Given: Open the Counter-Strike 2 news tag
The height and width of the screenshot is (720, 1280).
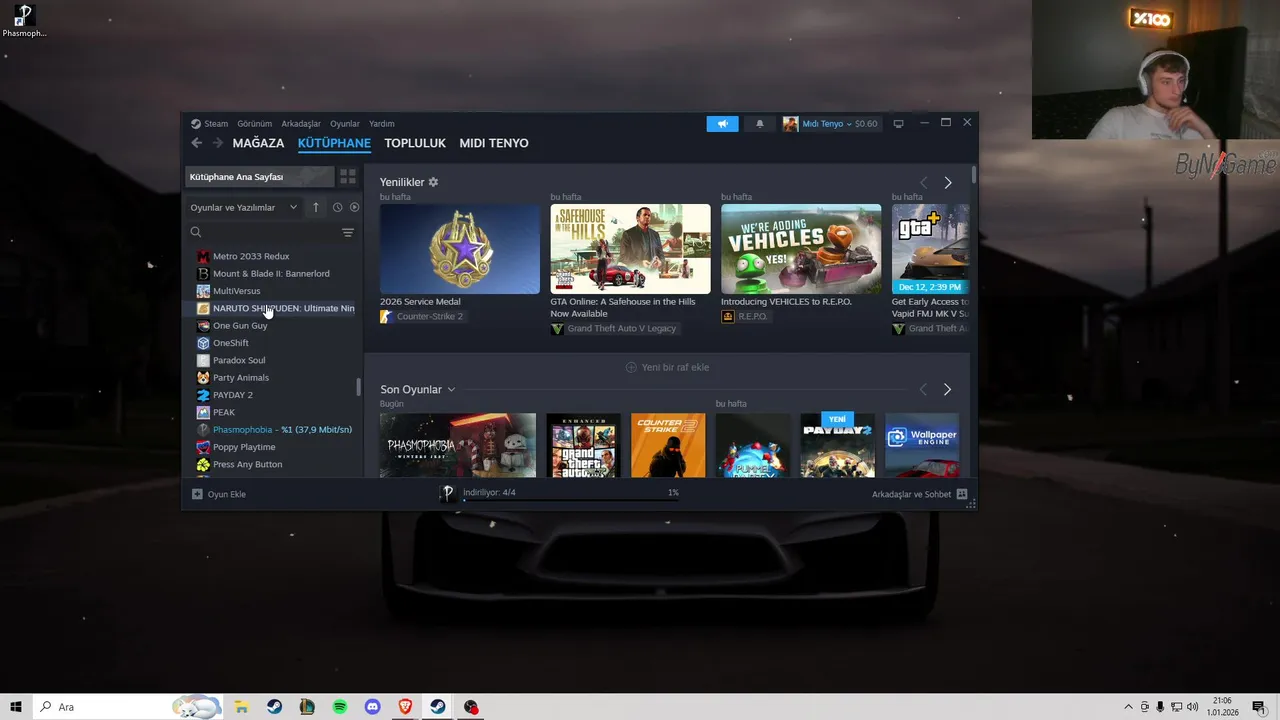Looking at the screenshot, I should [x=421, y=317].
